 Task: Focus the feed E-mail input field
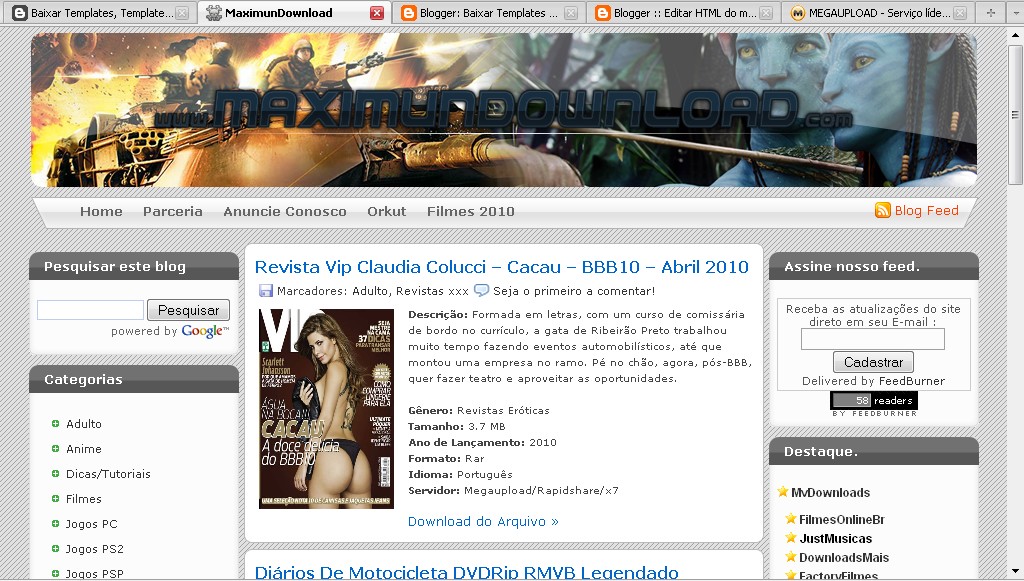coord(872,339)
